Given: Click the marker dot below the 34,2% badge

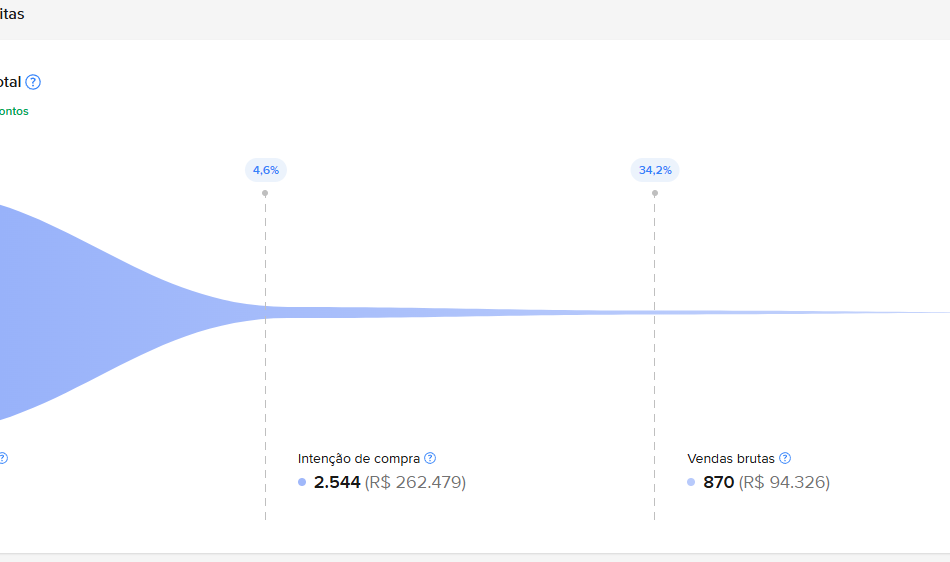Looking at the screenshot, I should (655, 193).
